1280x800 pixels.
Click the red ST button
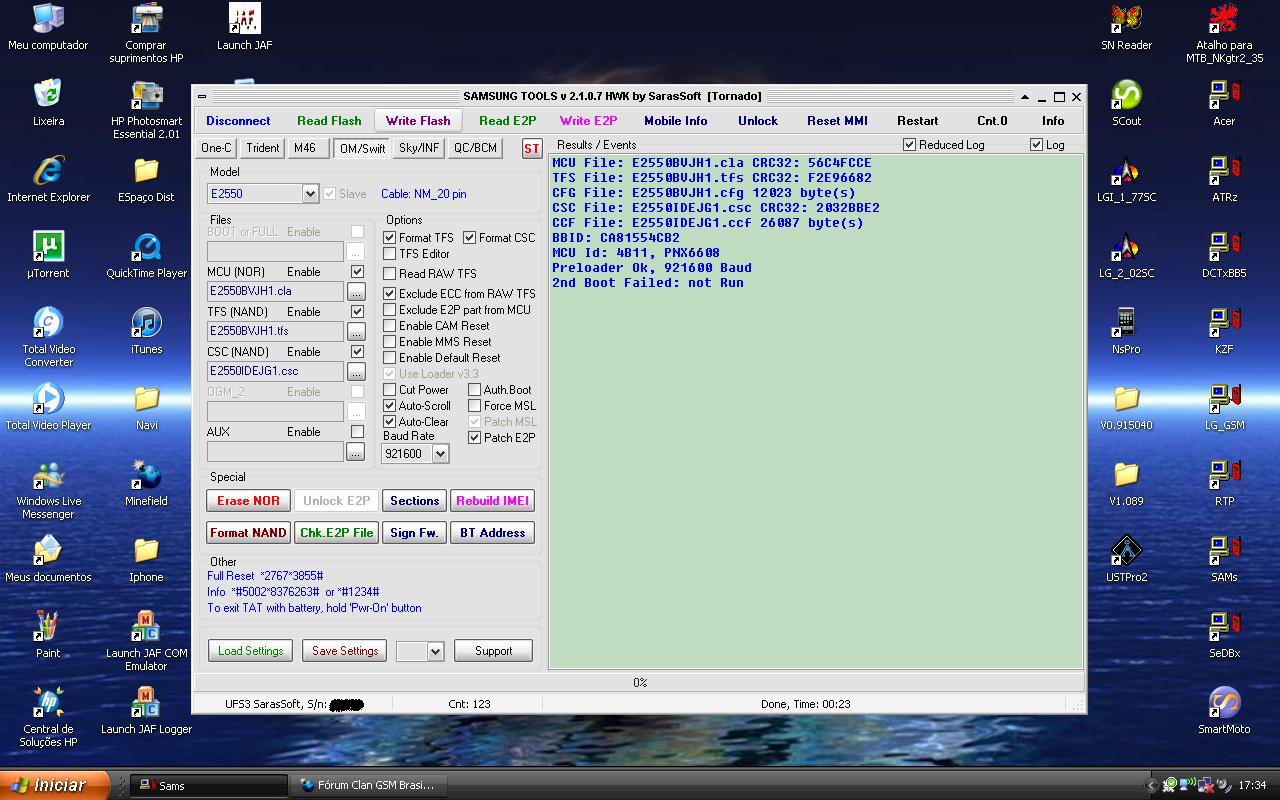click(x=532, y=149)
